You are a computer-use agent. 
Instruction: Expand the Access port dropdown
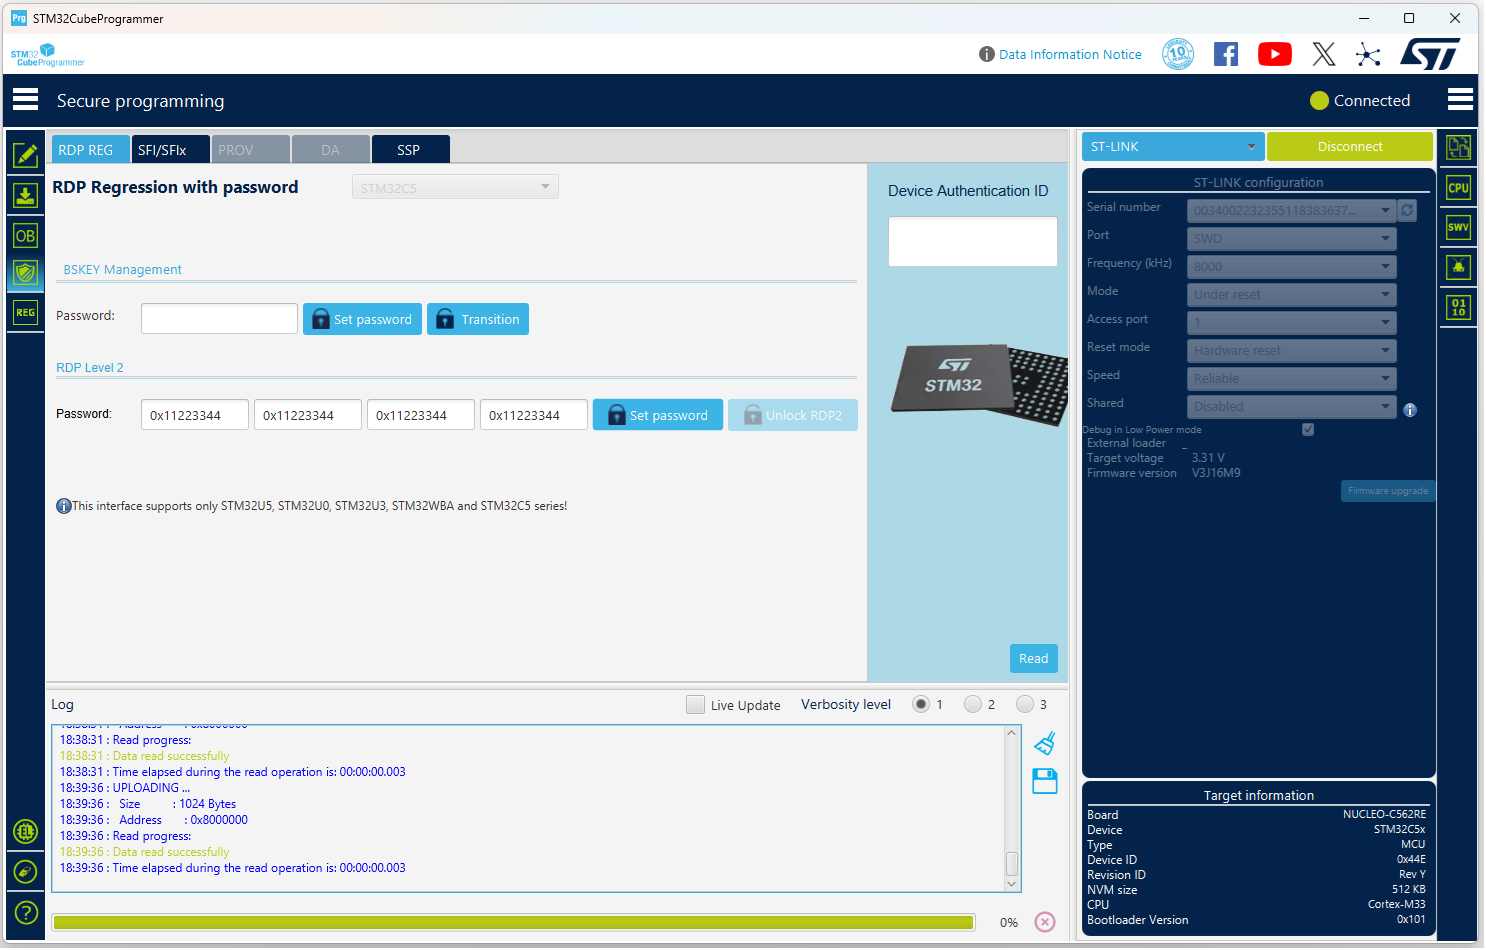click(1291, 322)
